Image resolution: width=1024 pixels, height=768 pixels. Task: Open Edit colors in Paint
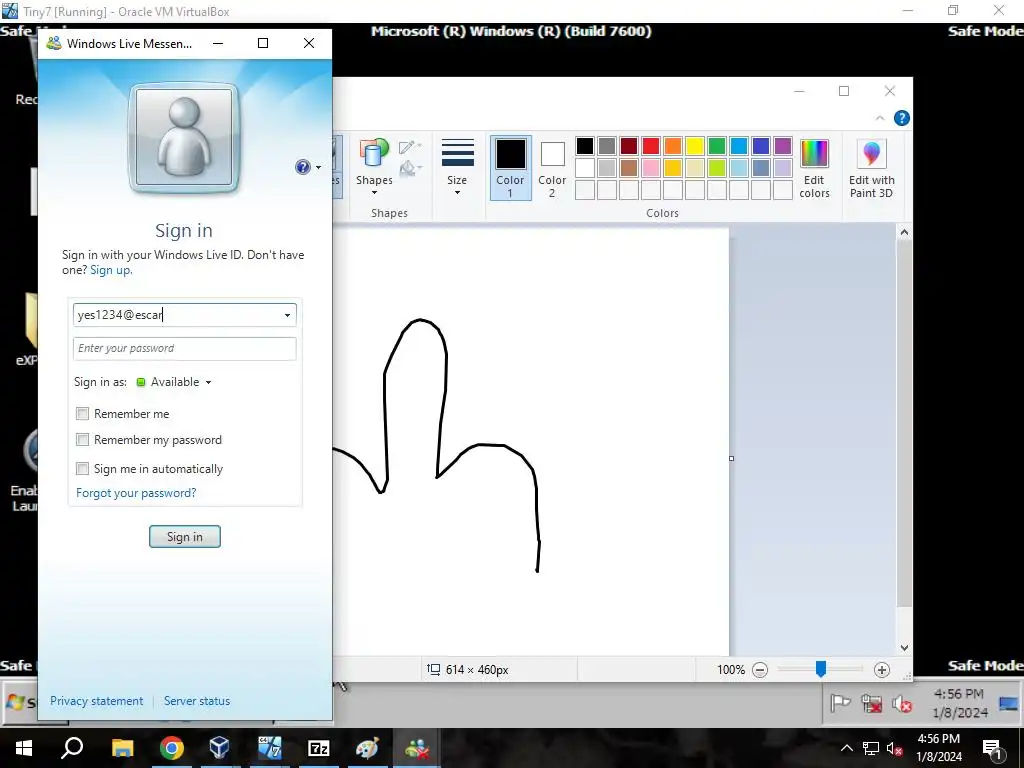[814, 168]
